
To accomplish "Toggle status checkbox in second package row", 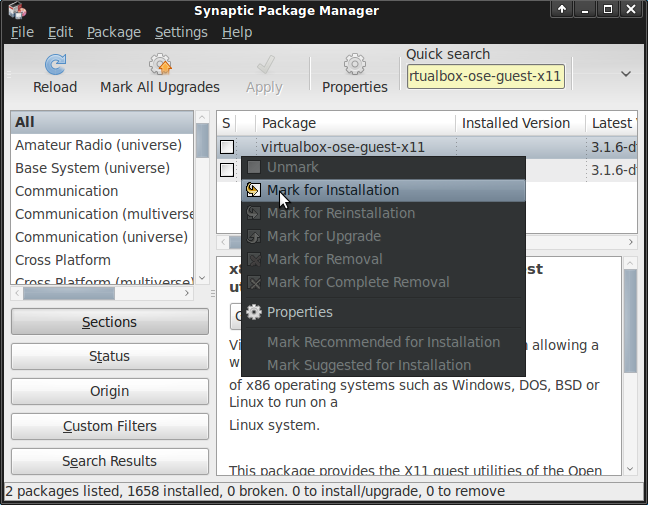I will [x=227, y=170].
